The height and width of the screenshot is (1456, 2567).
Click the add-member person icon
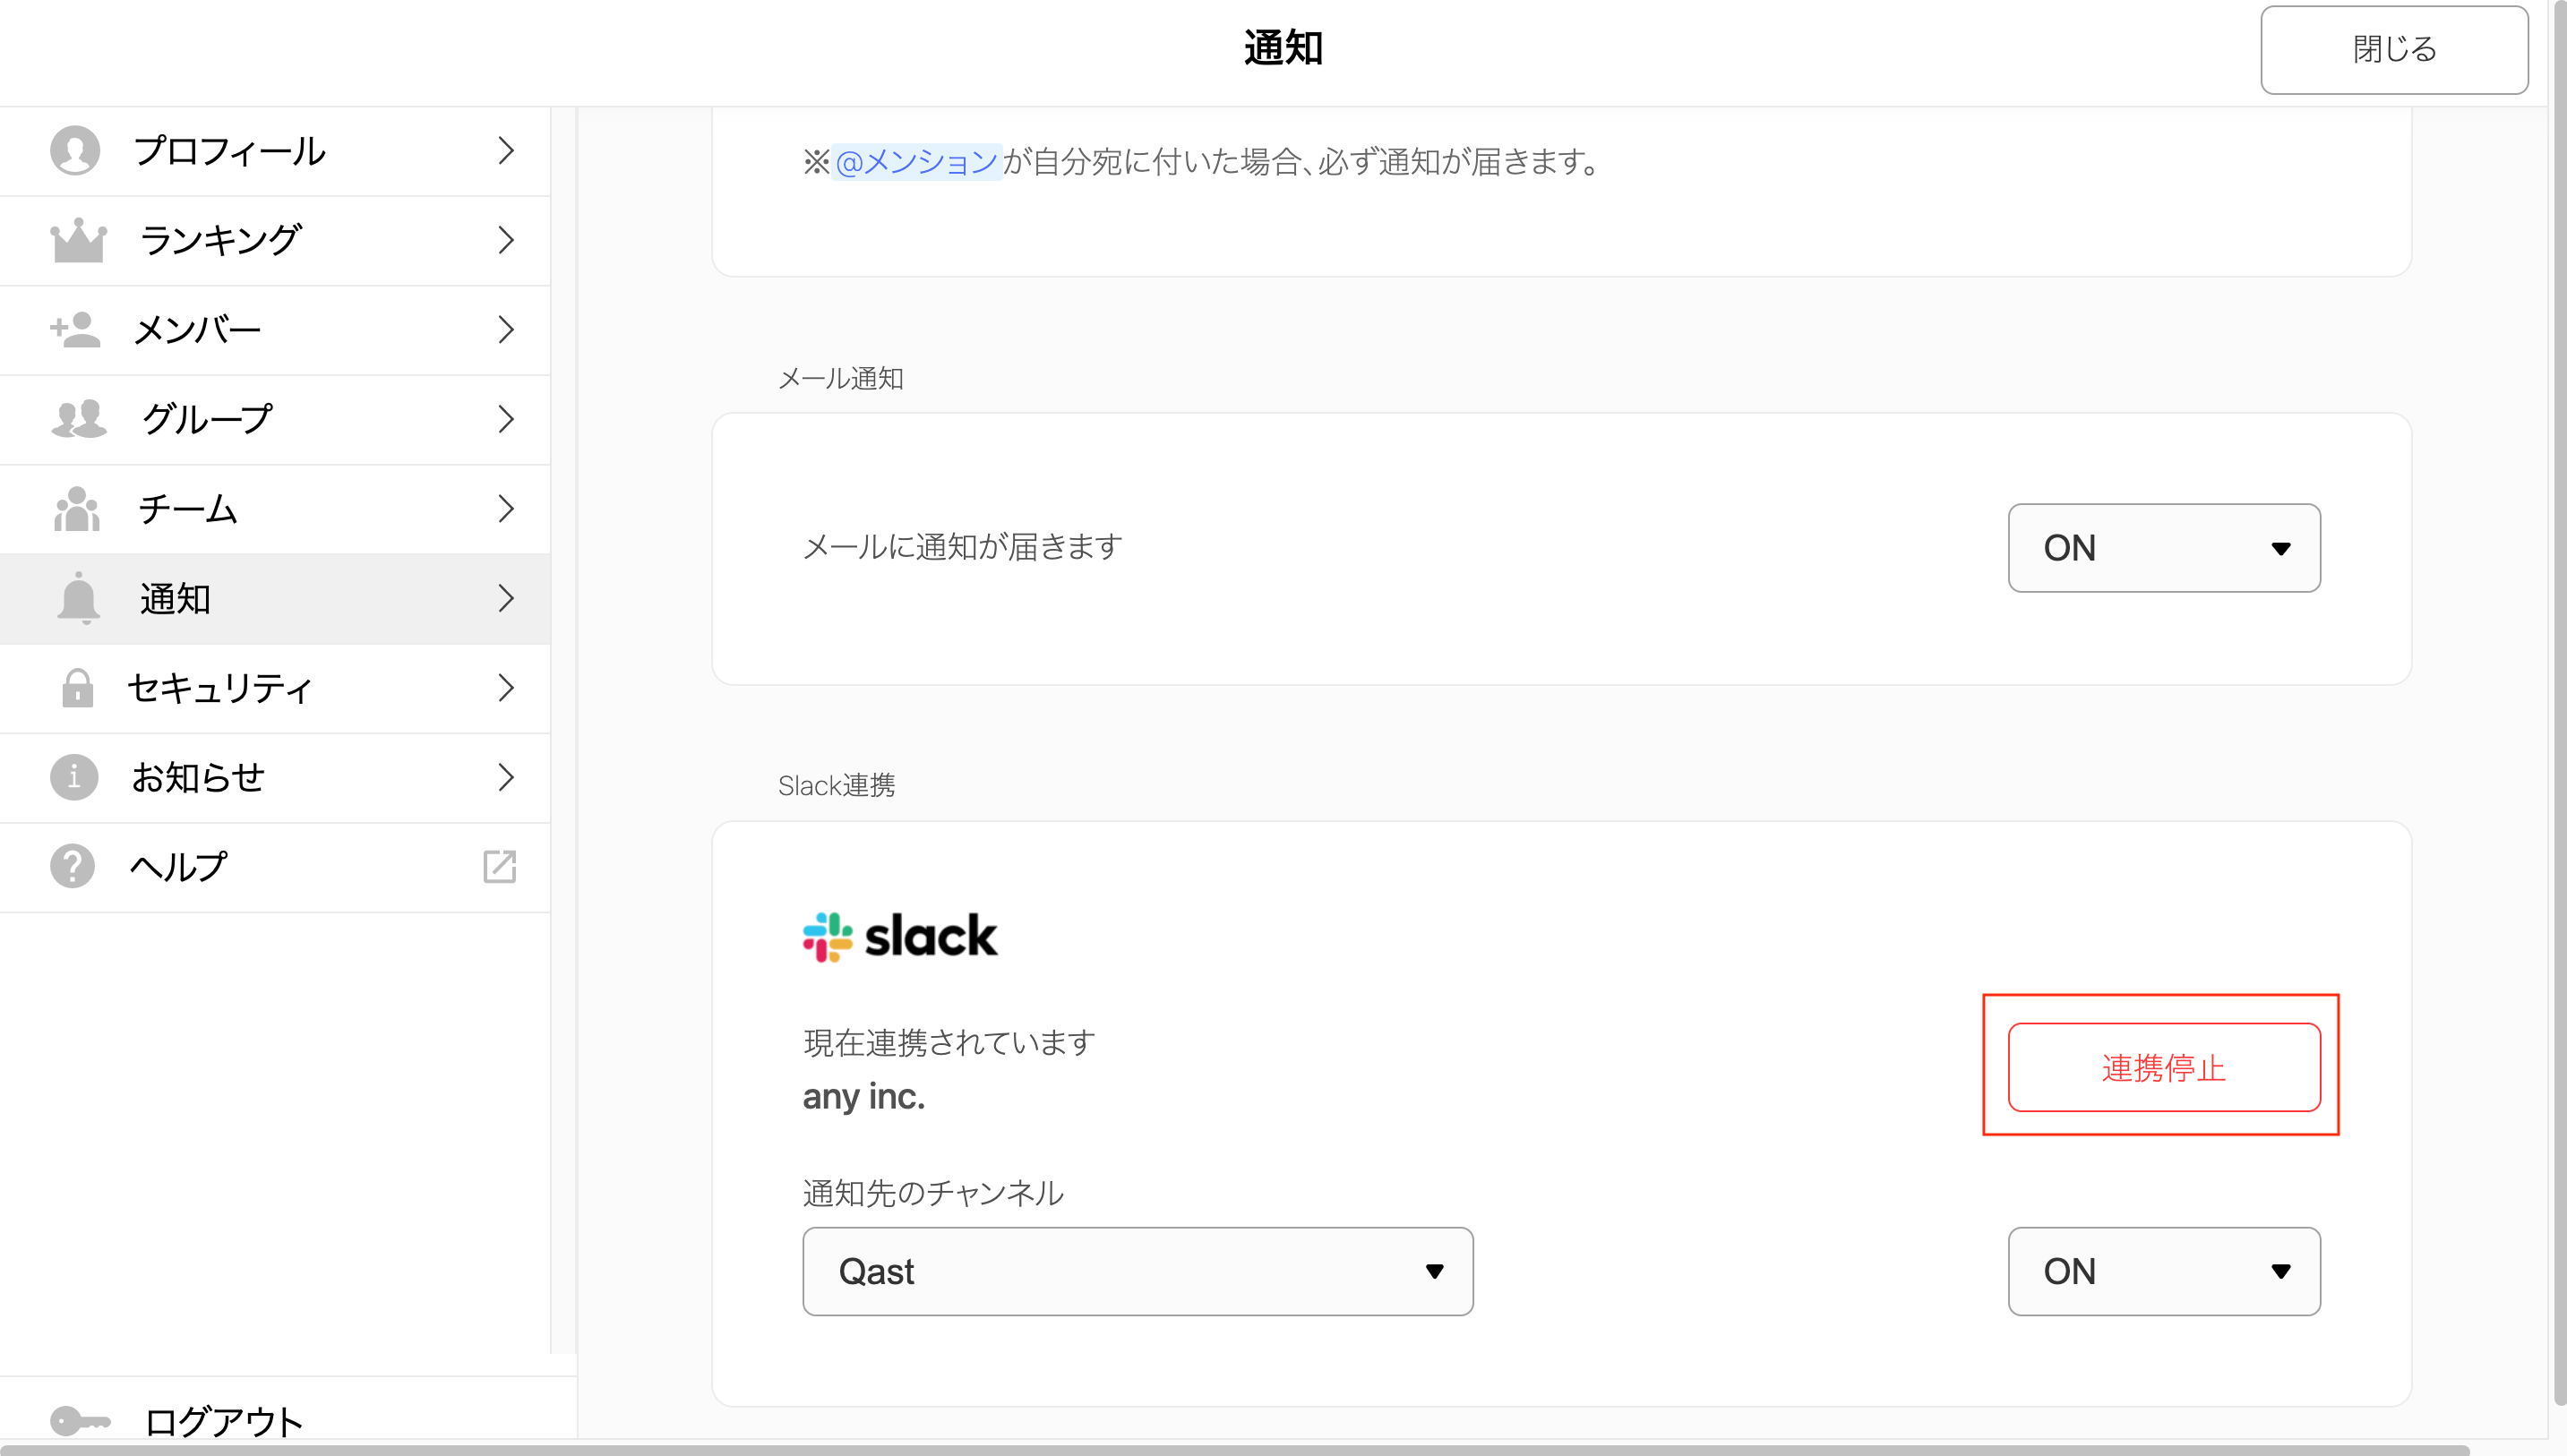point(76,329)
